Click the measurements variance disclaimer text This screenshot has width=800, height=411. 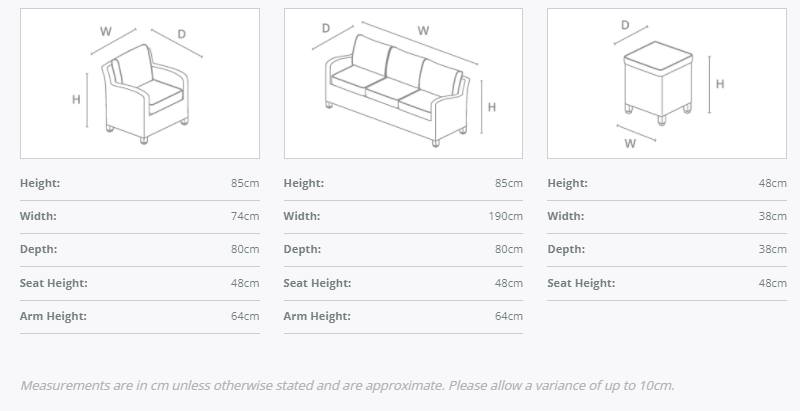[347, 385]
